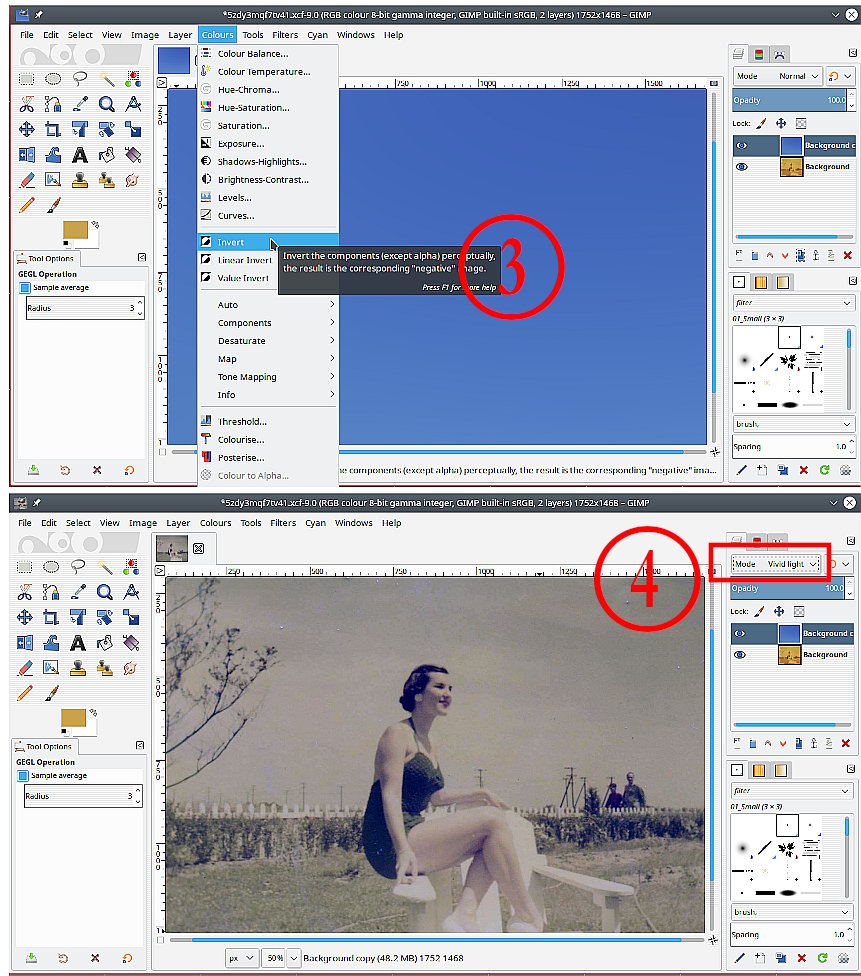
Task: Select Clone stamp tool in the photo GIMP window
Action: click(78, 669)
